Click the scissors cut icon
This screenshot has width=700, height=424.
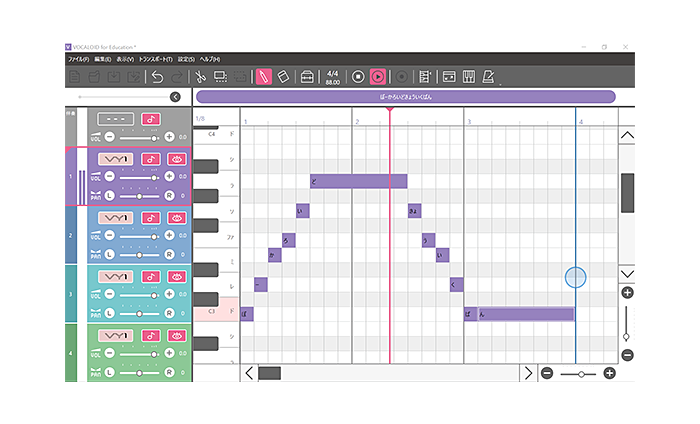coord(200,77)
